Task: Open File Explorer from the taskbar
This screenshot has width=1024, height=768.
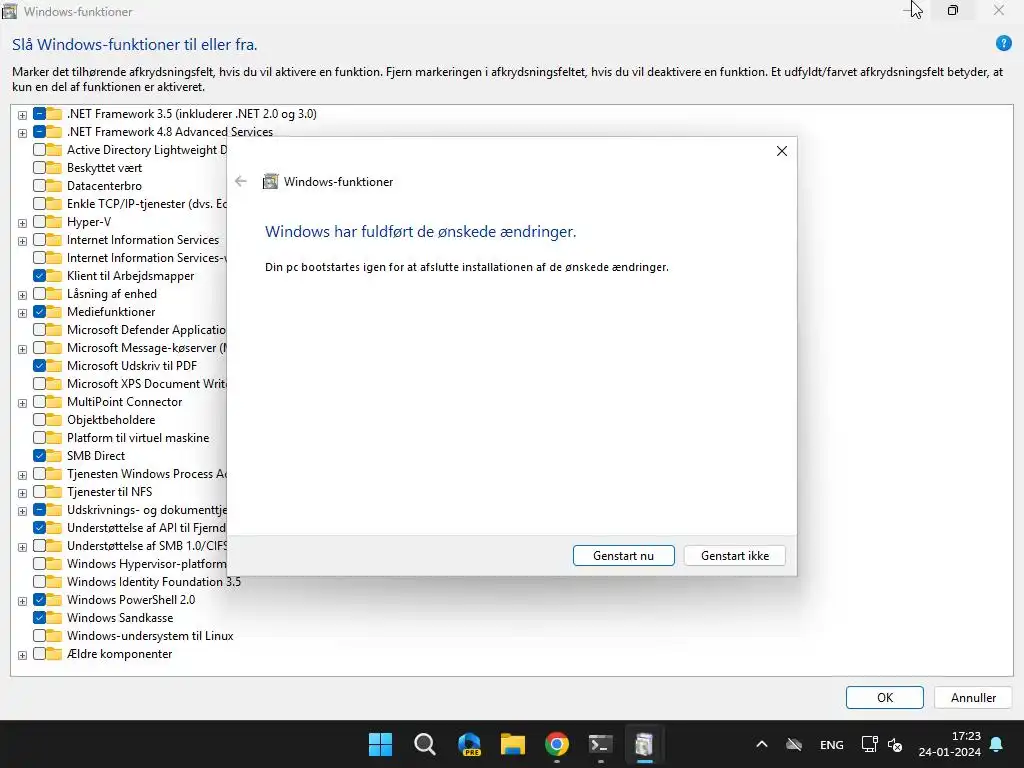Action: [x=513, y=744]
